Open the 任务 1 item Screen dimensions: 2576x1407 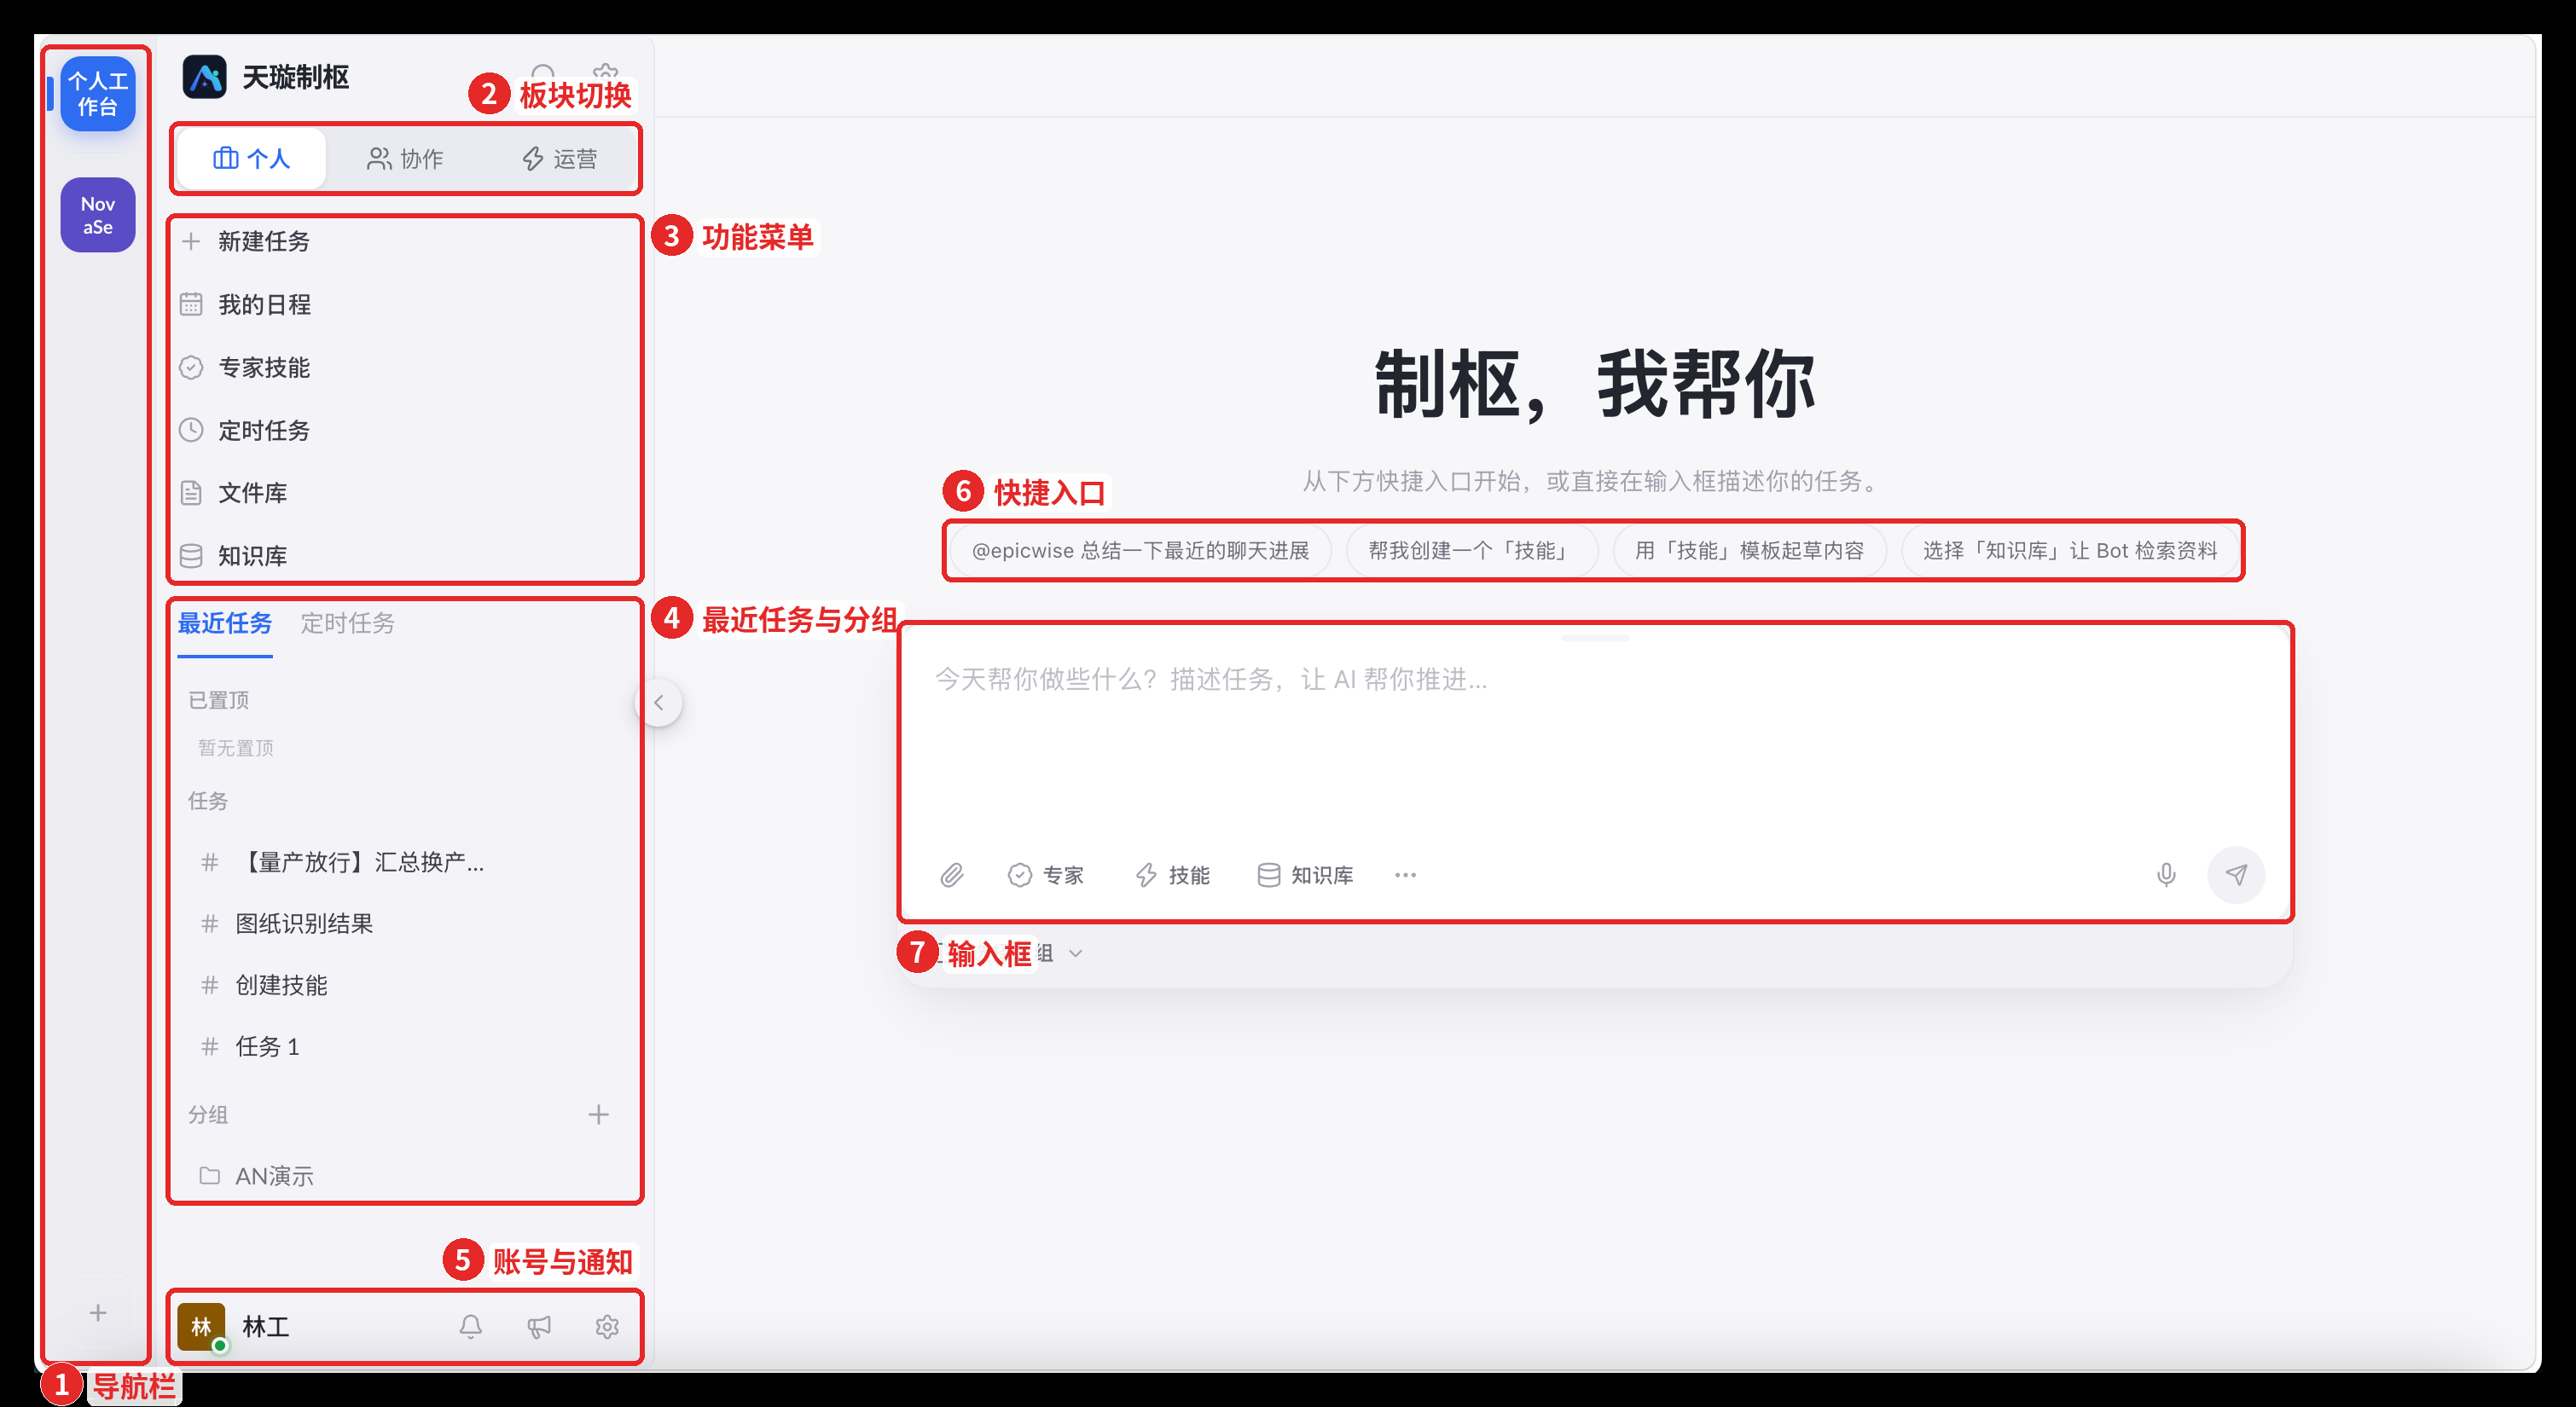point(404,1046)
